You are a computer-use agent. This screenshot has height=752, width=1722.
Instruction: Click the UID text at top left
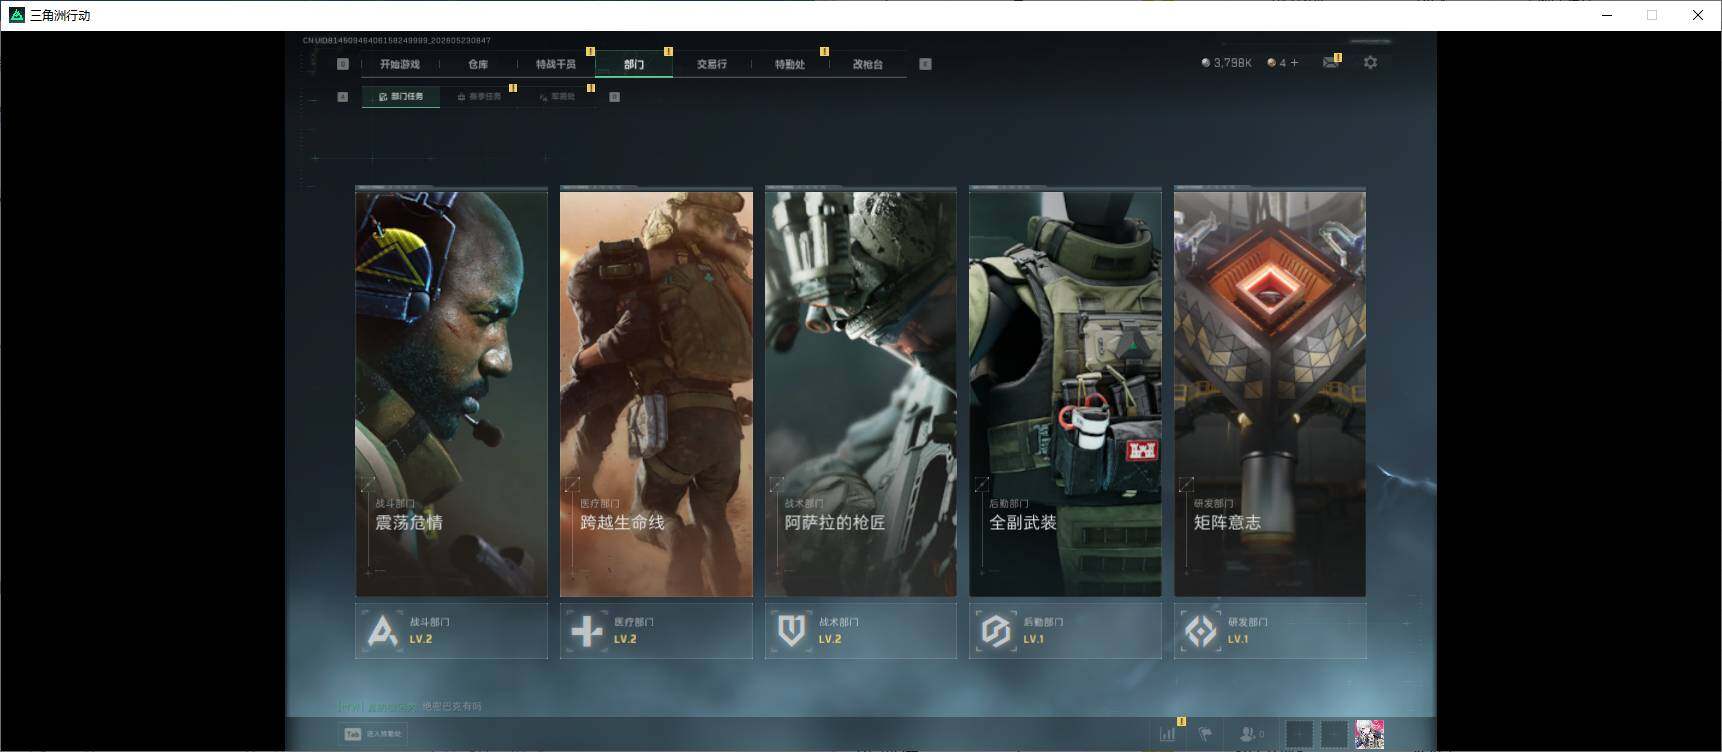pos(397,41)
